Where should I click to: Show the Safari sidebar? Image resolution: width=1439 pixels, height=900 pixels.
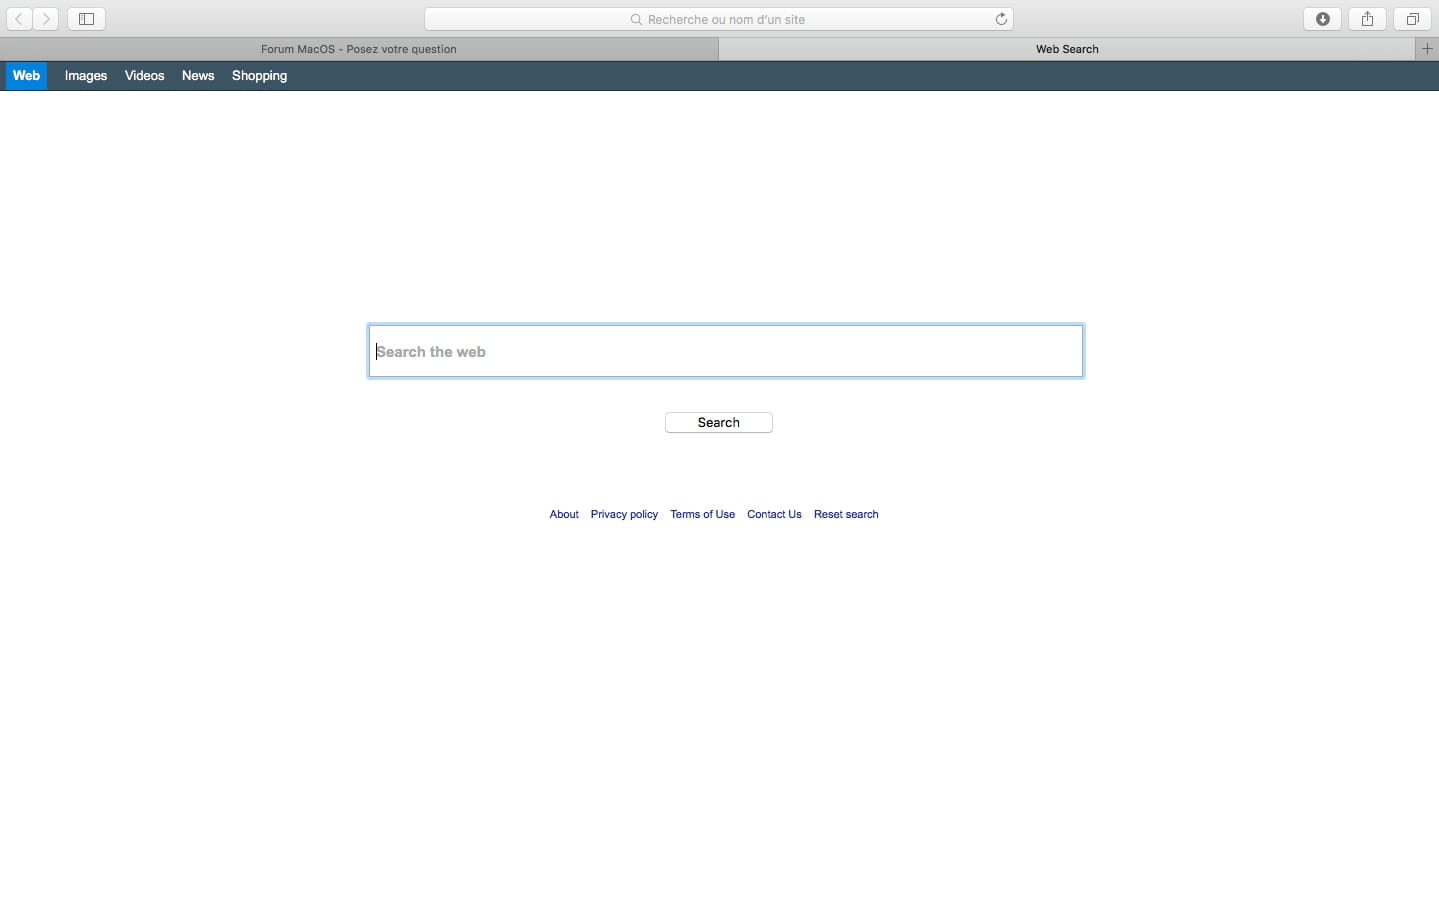86,19
